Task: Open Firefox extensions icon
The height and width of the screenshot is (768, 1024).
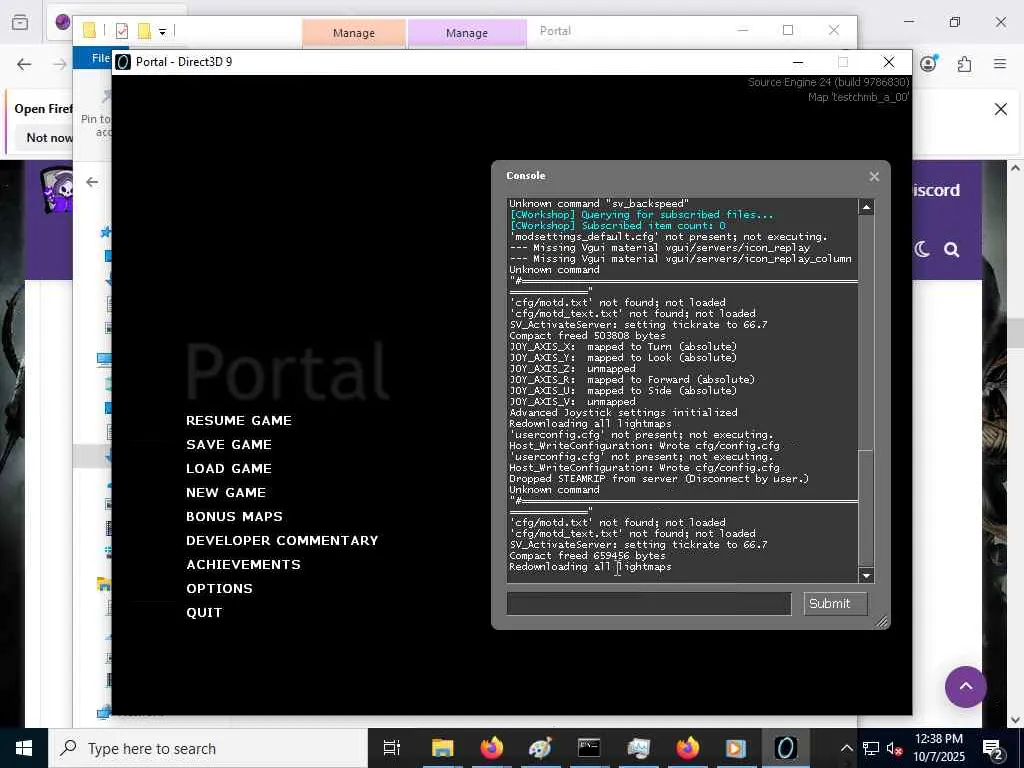Action: [x=964, y=64]
